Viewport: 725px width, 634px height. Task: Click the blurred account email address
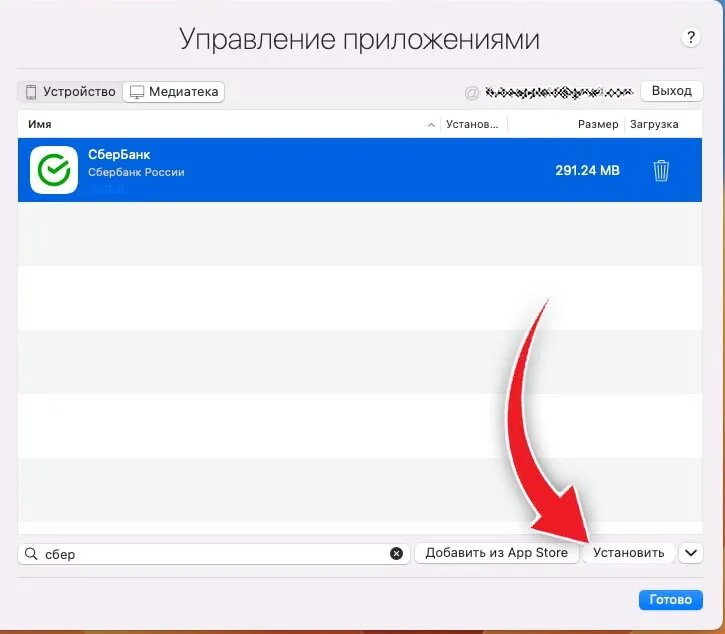point(558,92)
